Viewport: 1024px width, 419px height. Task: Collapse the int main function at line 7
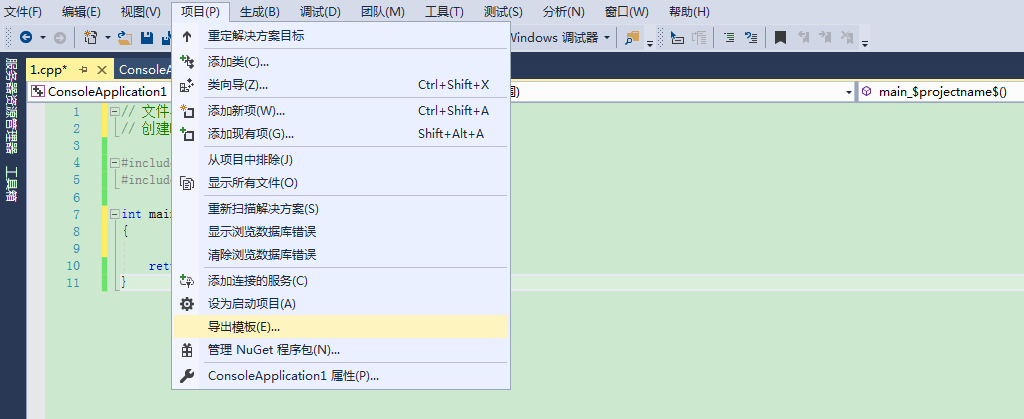click(114, 214)
